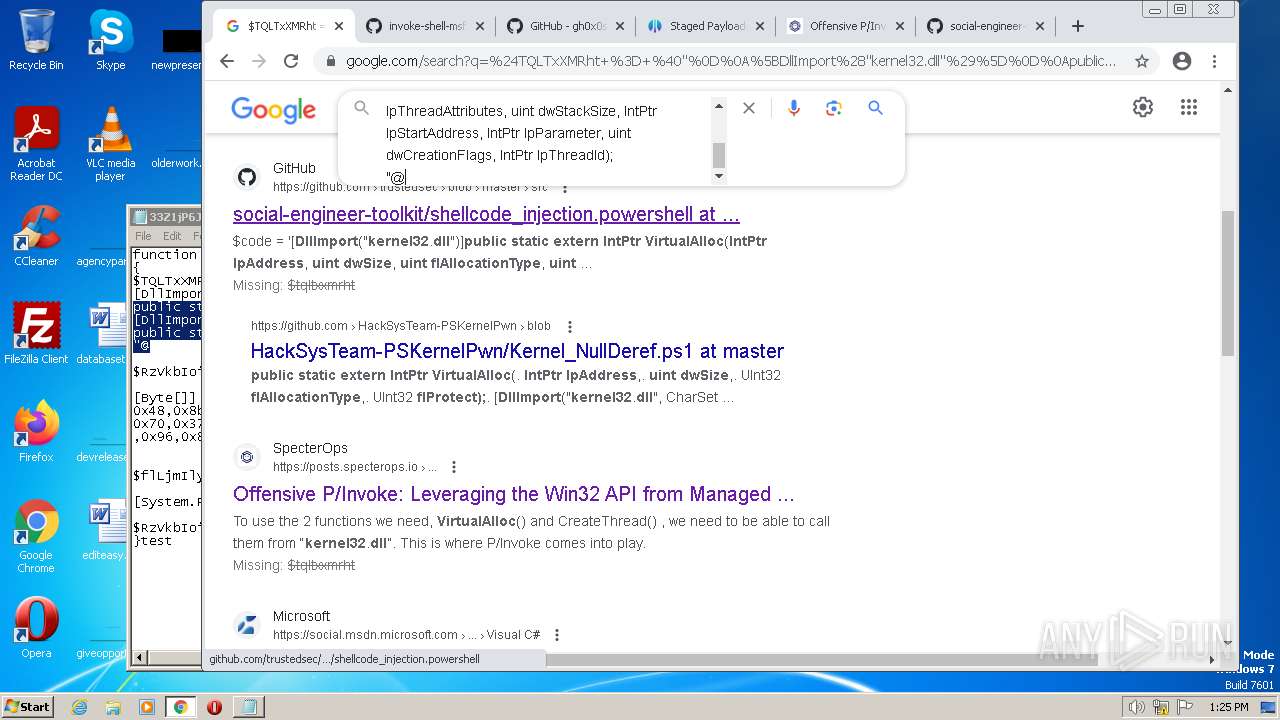
Task: Open Windows Explorer folder on taskbar
Action: tap(113, 707)
